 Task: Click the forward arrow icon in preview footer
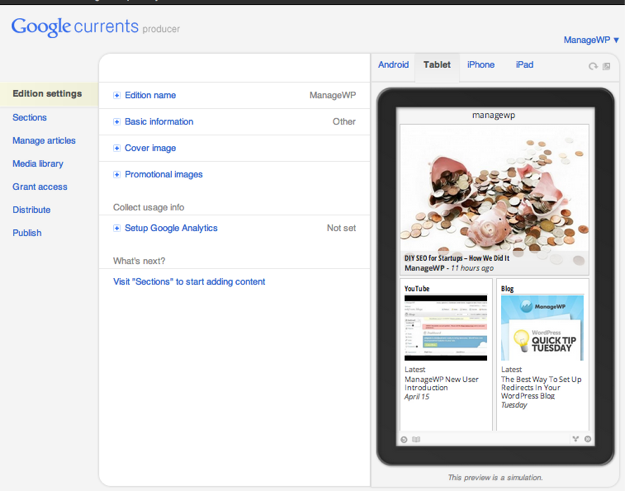pos(588,439)
